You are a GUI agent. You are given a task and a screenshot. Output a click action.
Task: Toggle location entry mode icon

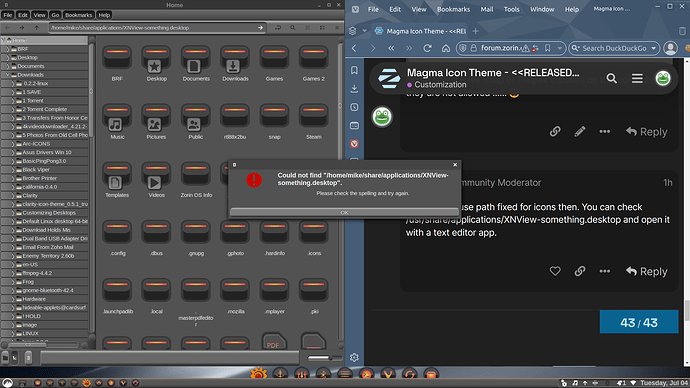(278, 28)
